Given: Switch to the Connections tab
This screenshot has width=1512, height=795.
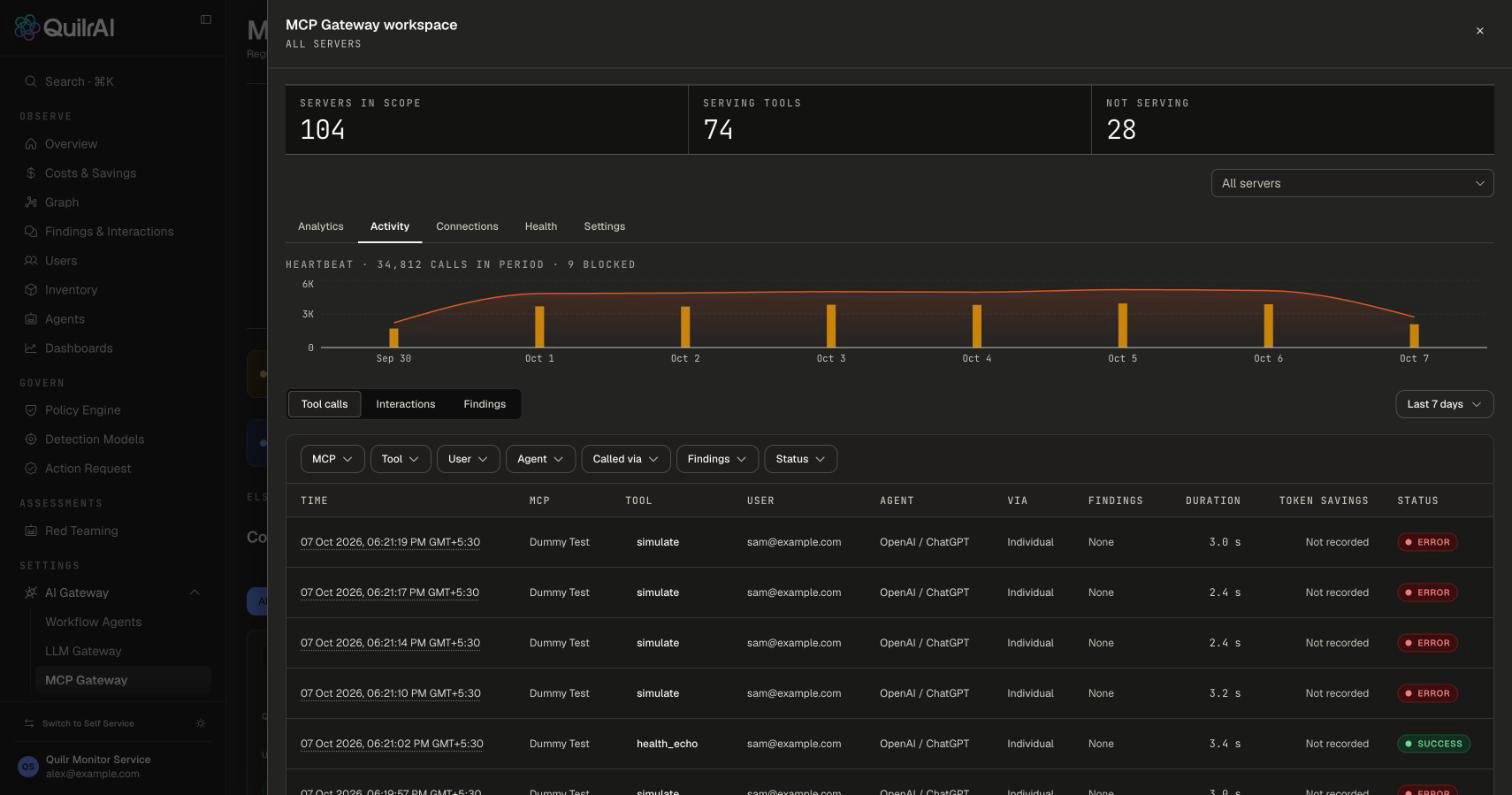Looking at the screenshot, I should [467, 226].
